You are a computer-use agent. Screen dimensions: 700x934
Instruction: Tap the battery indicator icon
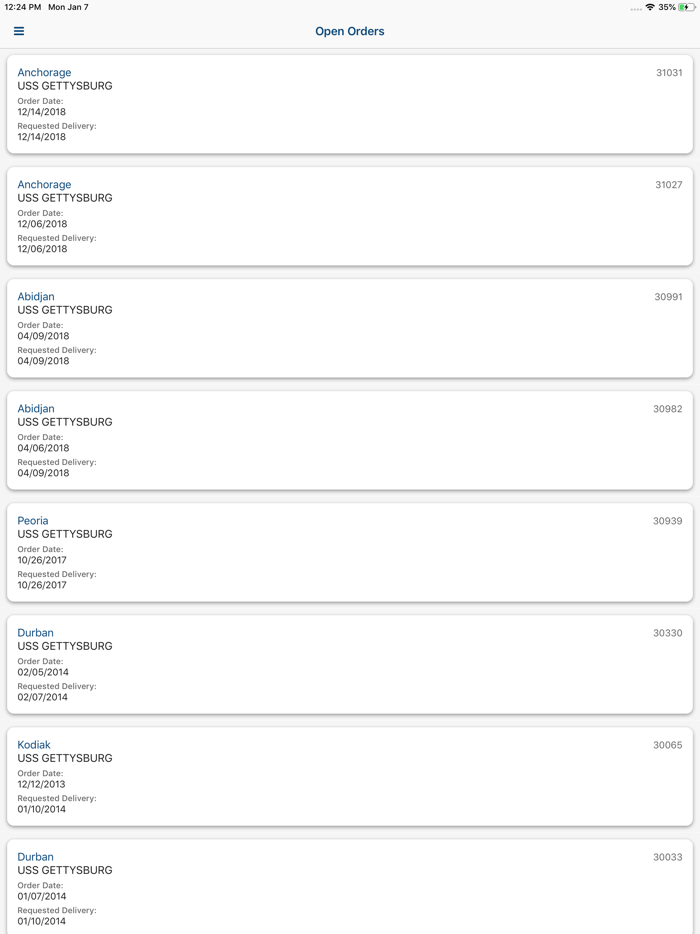686,7
